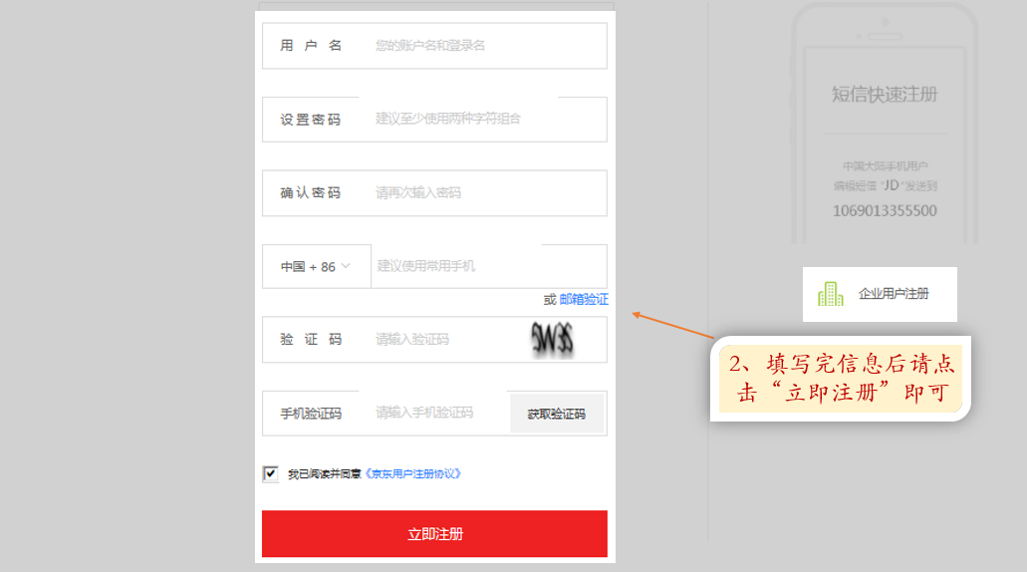Click the 获取验证码 button
This screenshot has width=1027, height=573.
(556, 414)
